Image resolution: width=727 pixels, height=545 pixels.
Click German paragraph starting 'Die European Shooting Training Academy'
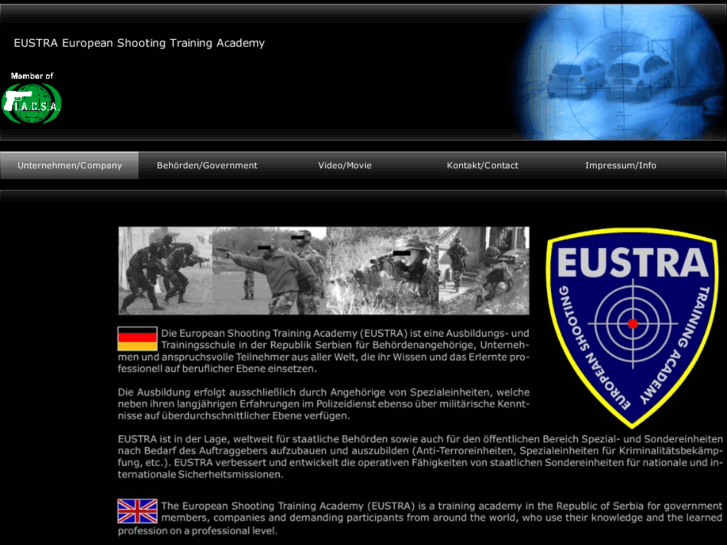tap(324, 351)
